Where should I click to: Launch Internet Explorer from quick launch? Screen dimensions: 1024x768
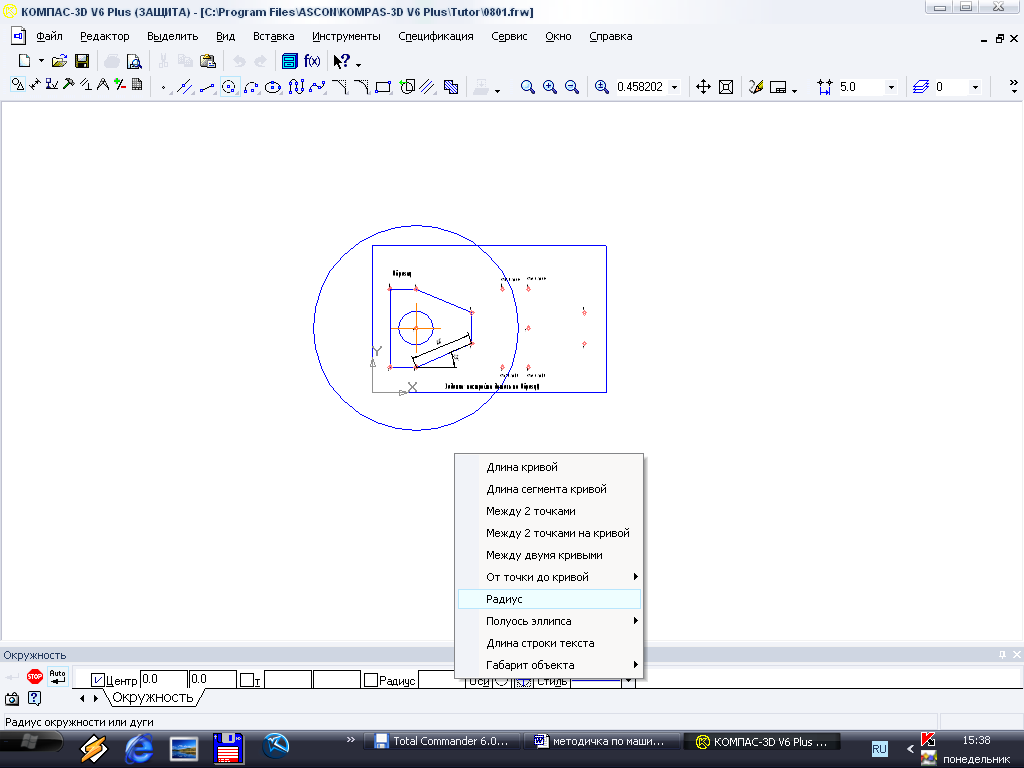pos(138,747)
